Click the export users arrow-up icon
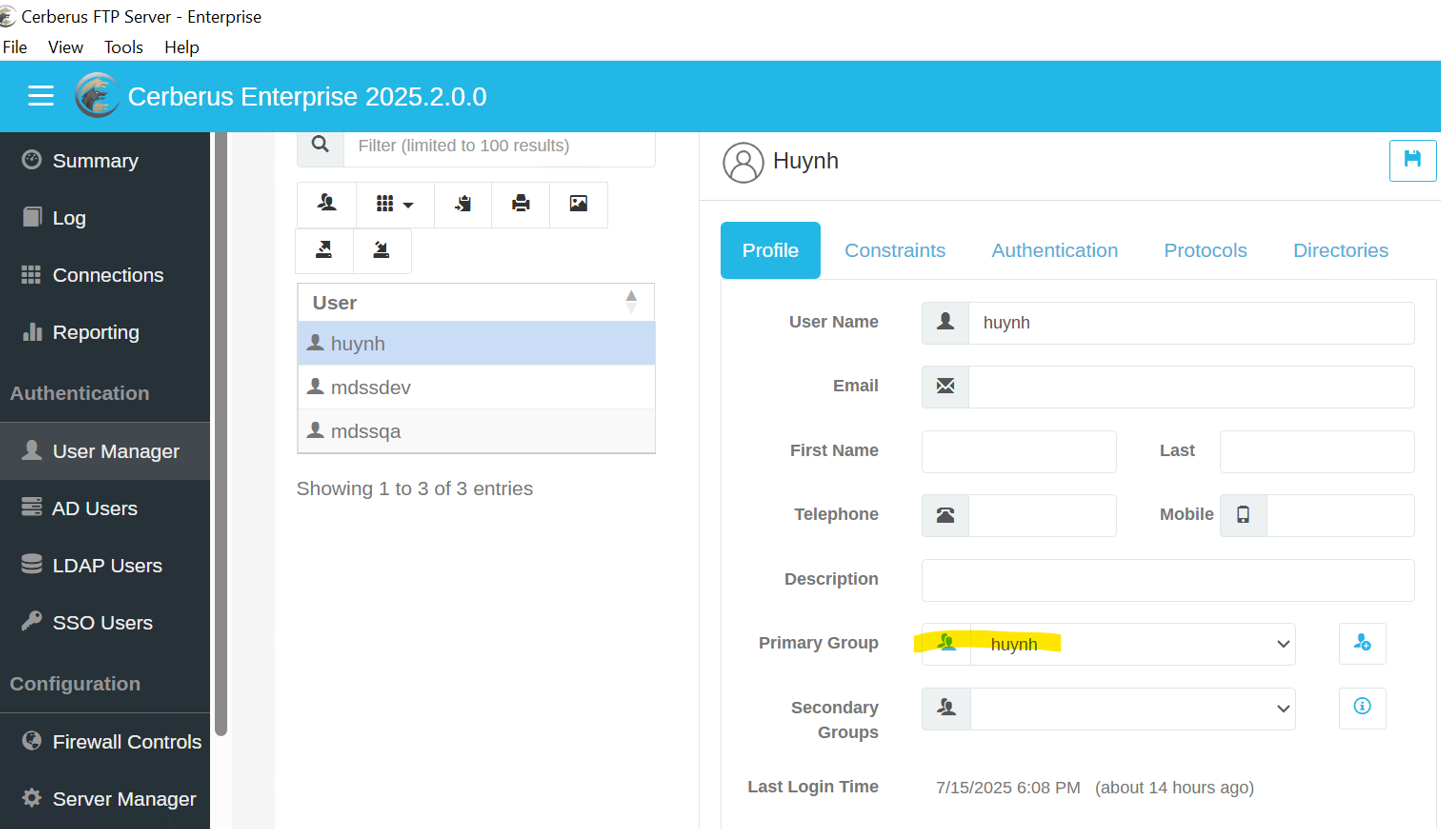This screenshot has height=829, width=1441. pyautogui.click(x=324, y=250)
